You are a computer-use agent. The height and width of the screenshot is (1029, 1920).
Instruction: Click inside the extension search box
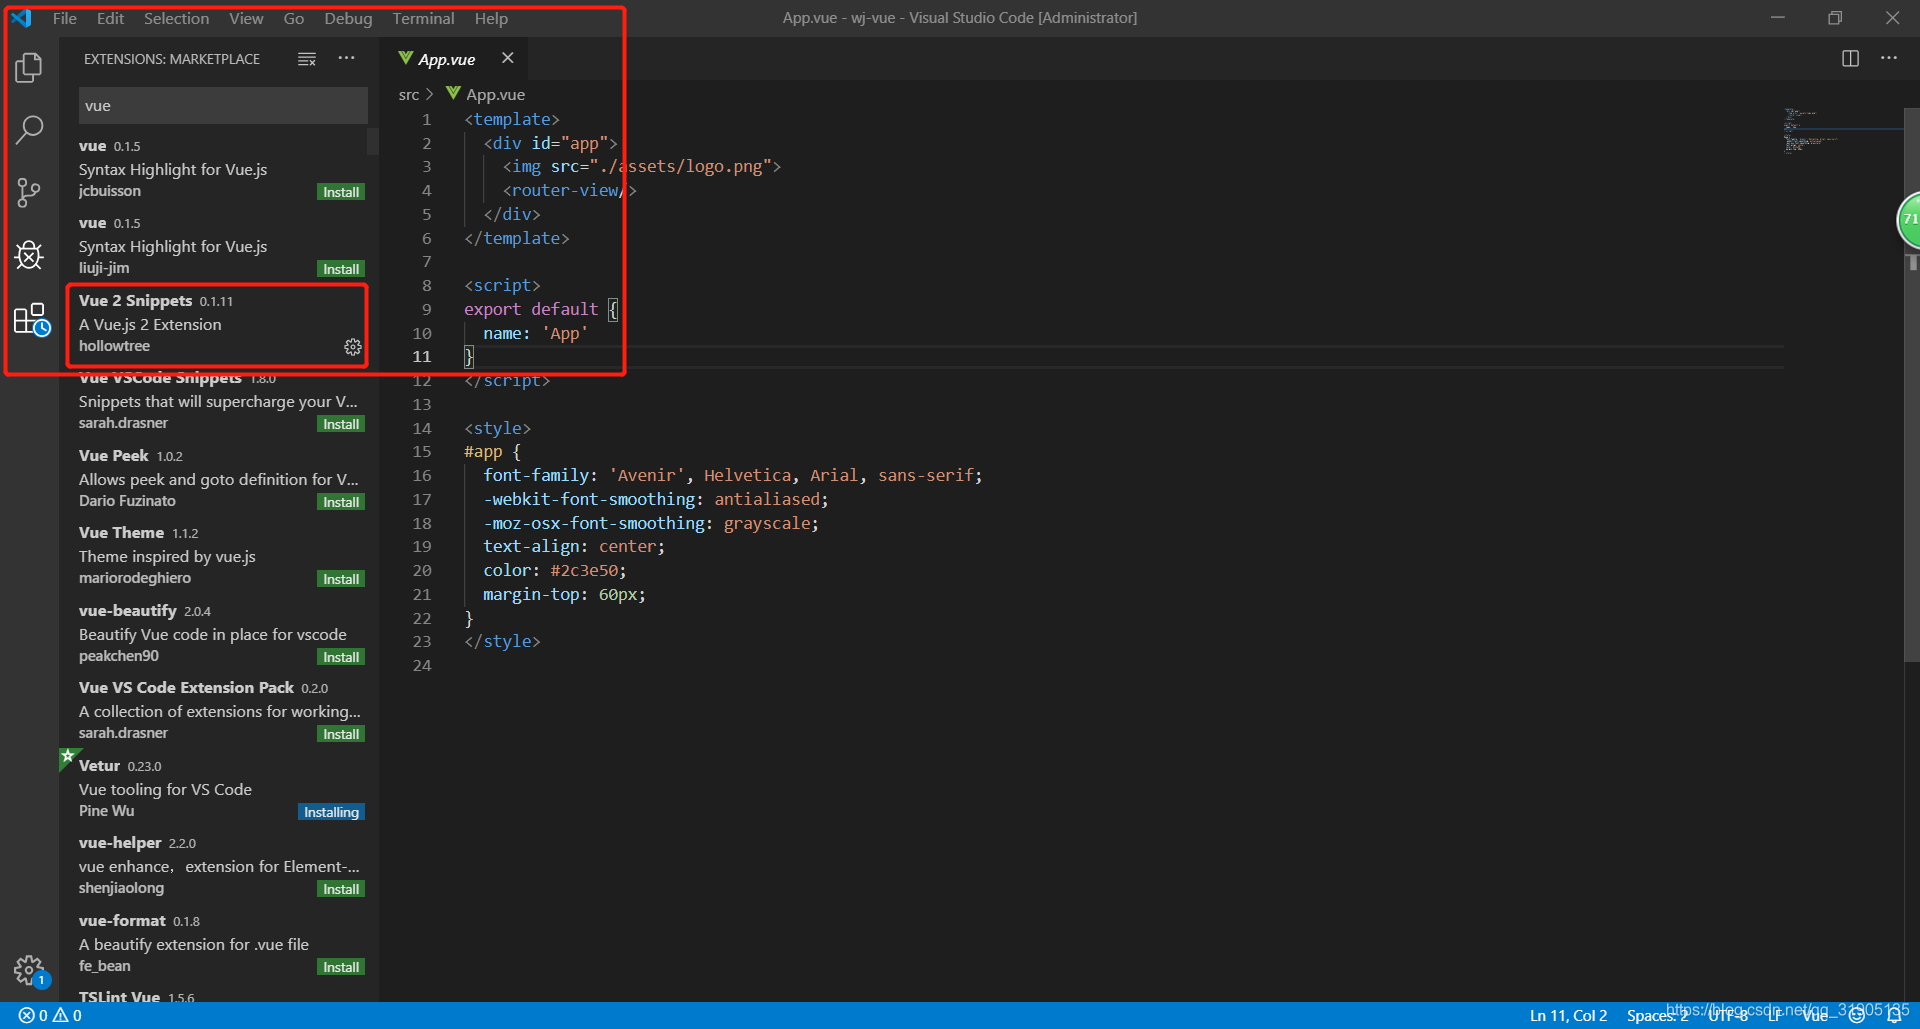click(x=222, y=105)
